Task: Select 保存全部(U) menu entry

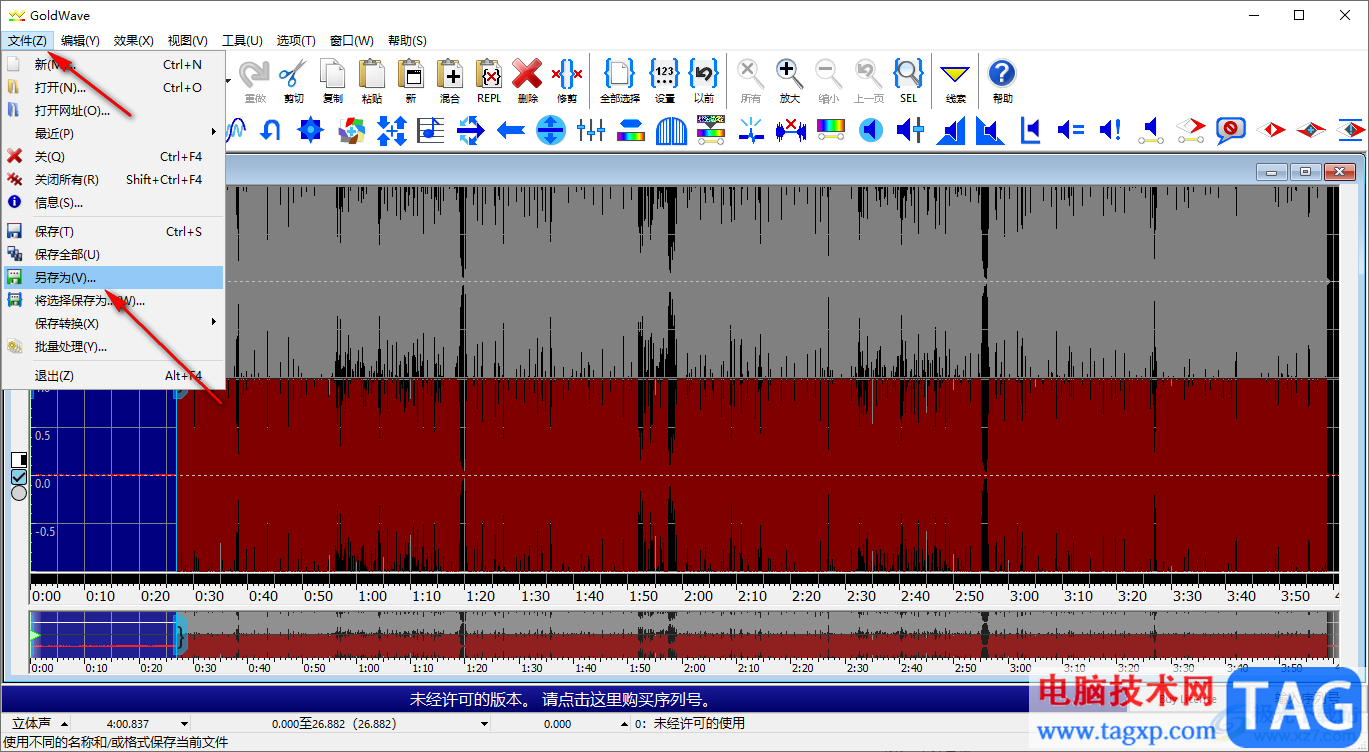Action: pyautogui.click(x=113, y=254)
